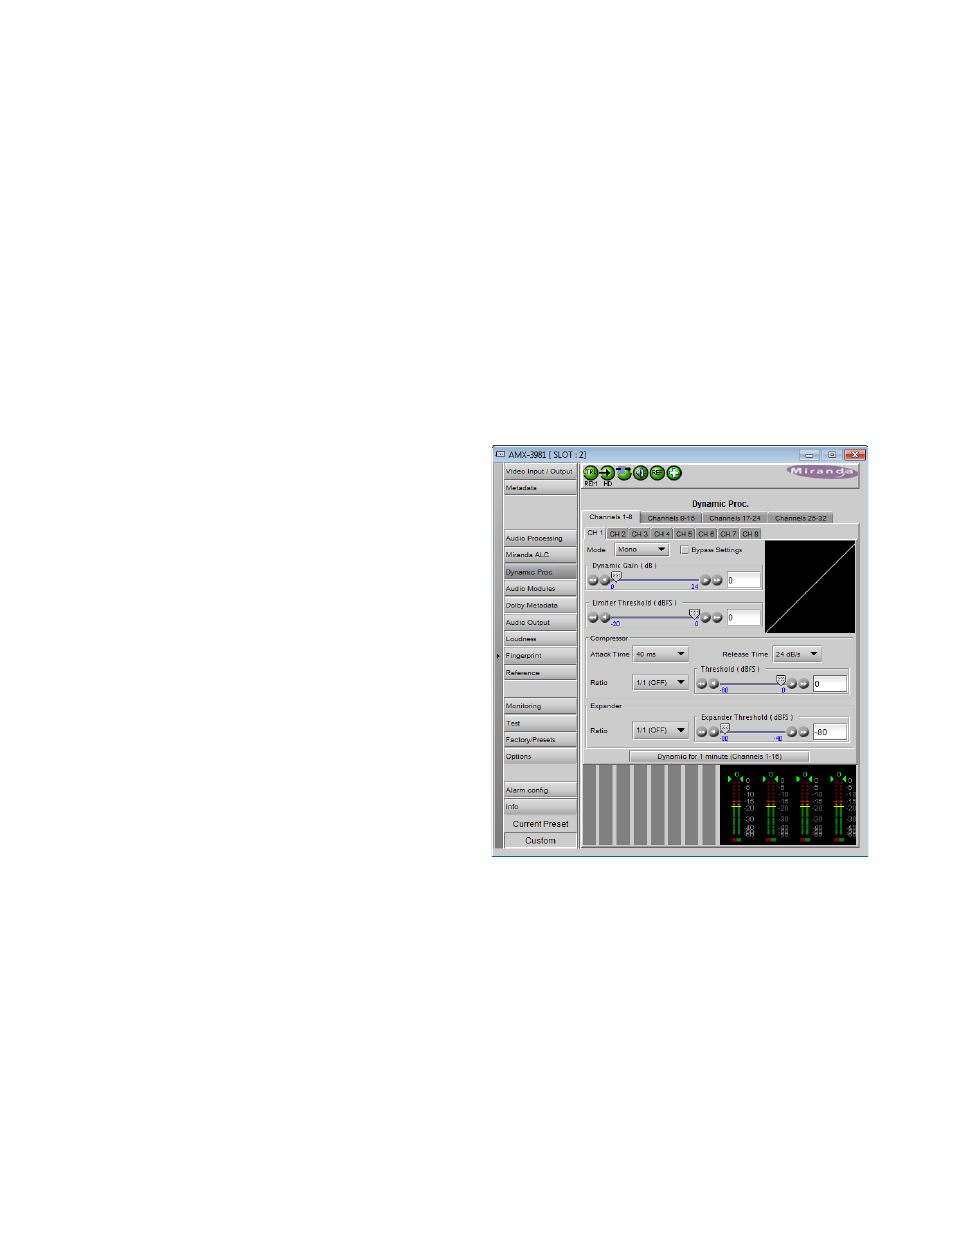This screenshot has height=1235, width=954.
Task: Open the Alarm config panel
Action: (540, 791)
